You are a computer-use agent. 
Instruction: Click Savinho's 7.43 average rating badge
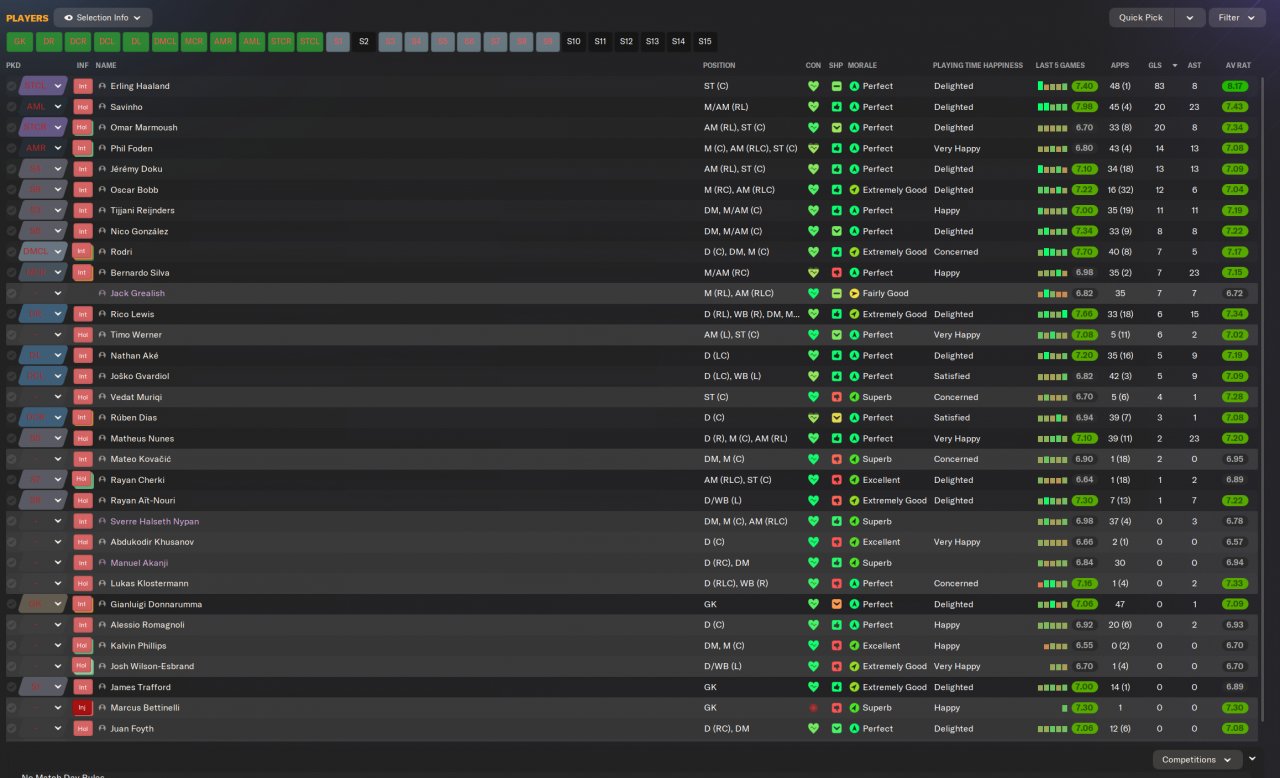[x=1234, y=107]
